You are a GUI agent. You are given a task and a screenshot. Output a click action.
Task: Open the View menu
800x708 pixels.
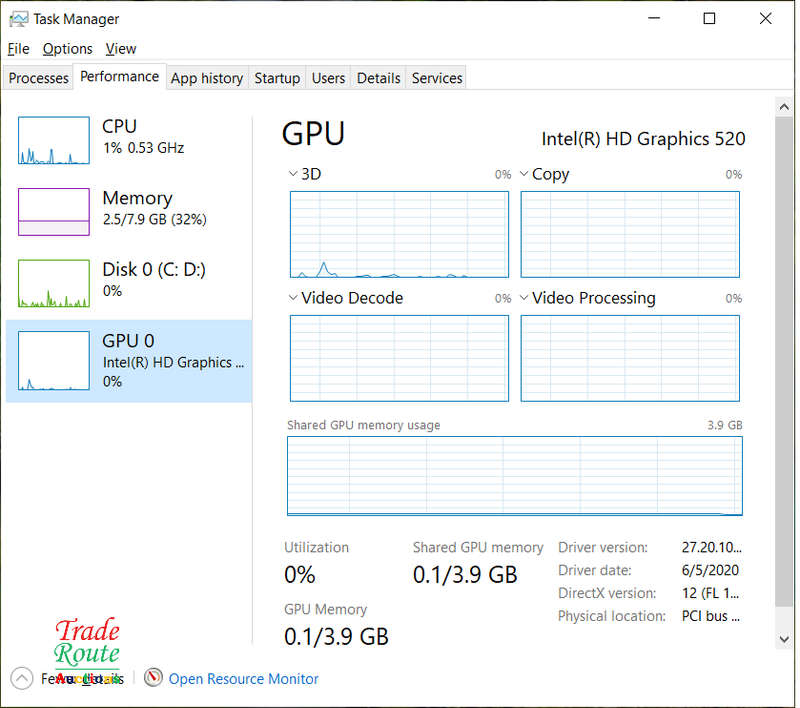[x=121, y=49]
